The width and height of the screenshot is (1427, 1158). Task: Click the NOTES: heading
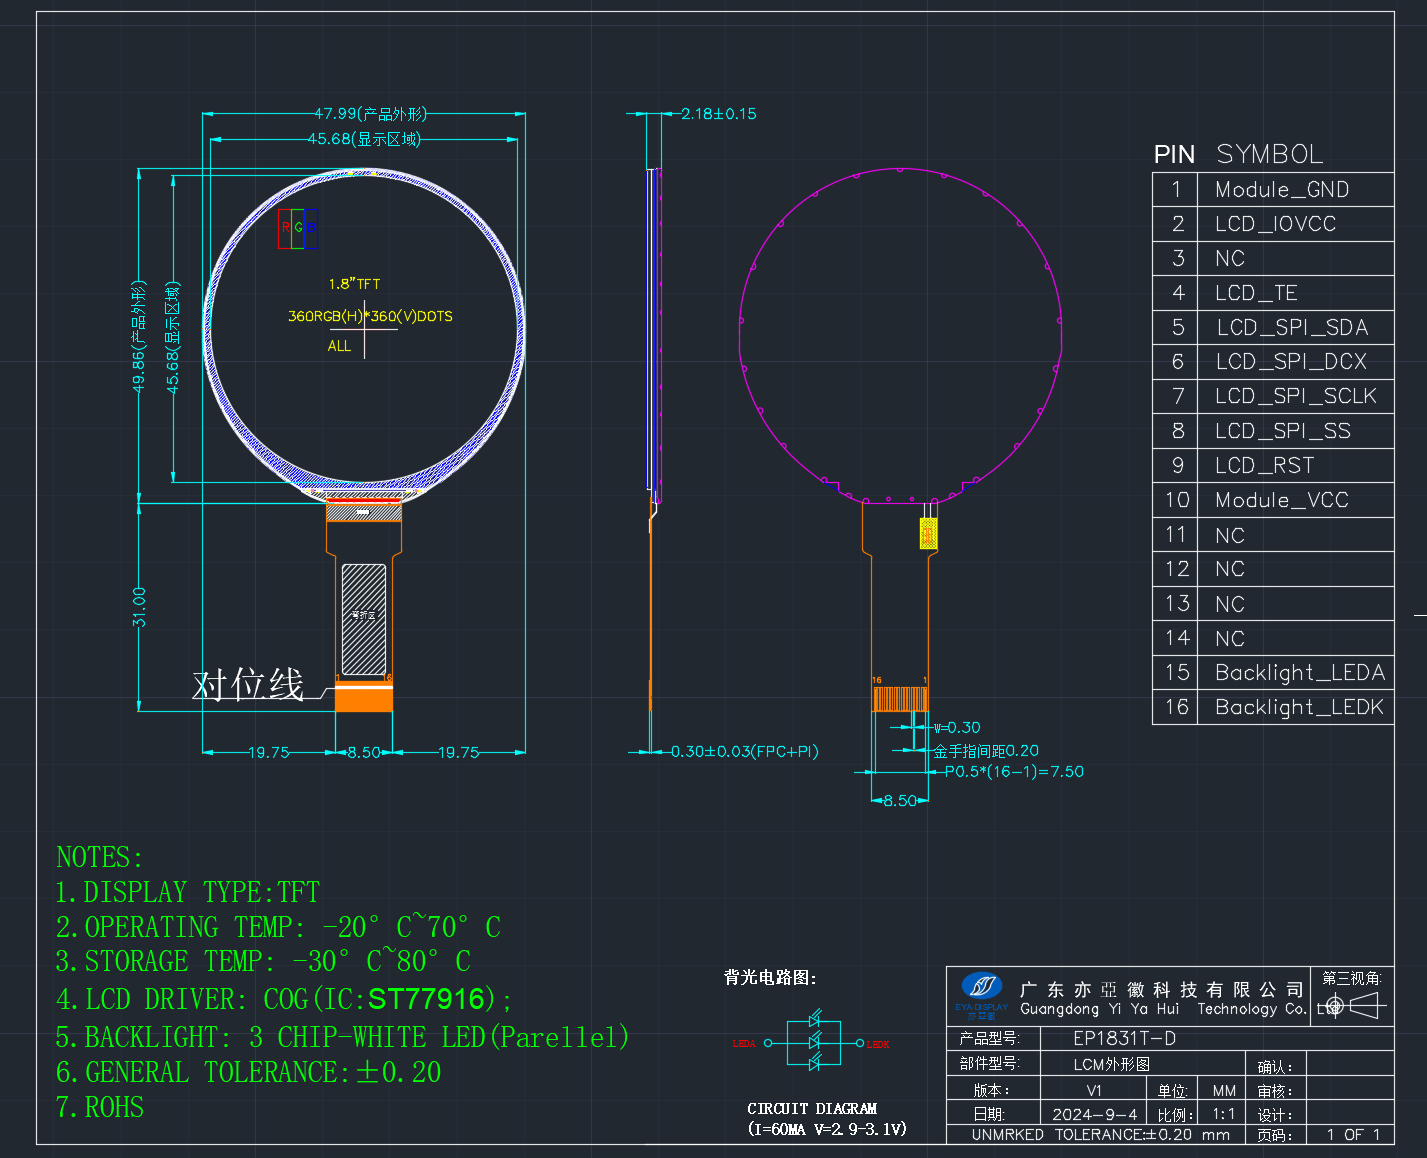tap(100, 857)
